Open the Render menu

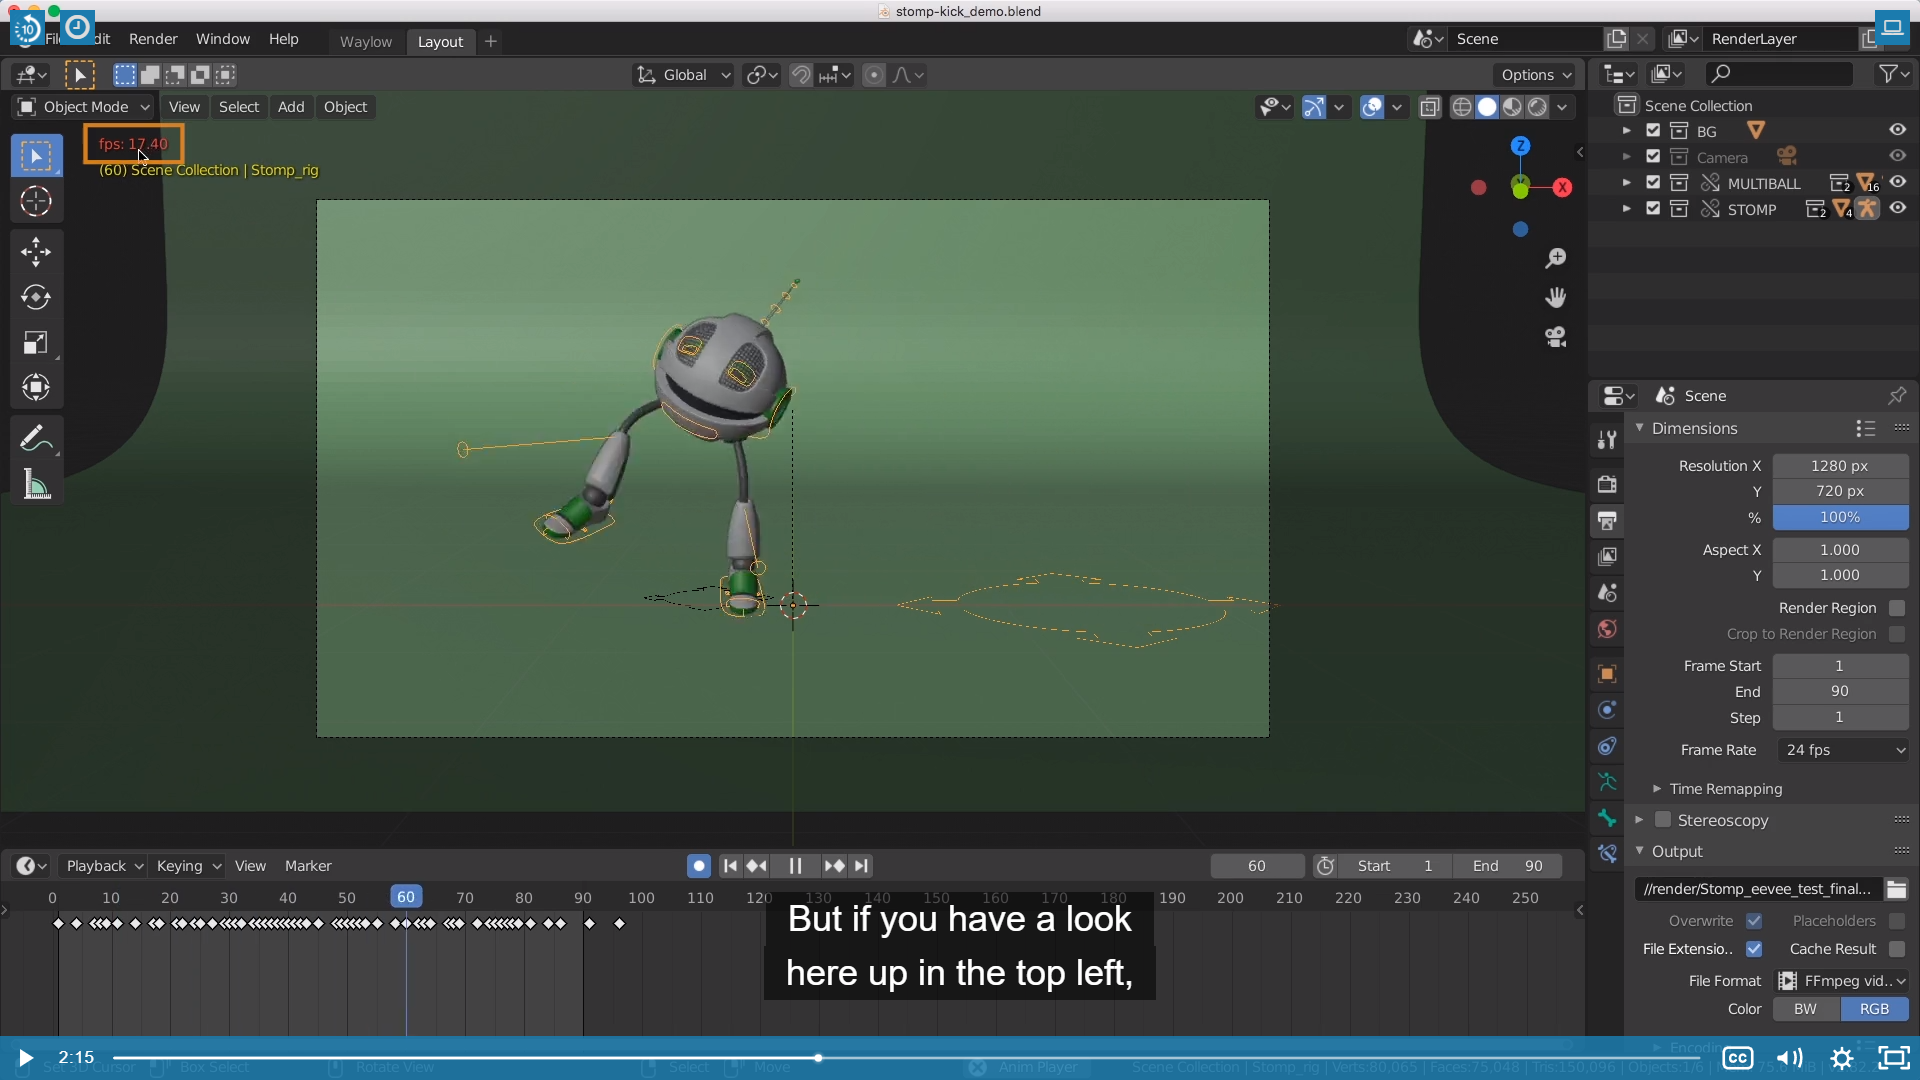click(153, 39)
